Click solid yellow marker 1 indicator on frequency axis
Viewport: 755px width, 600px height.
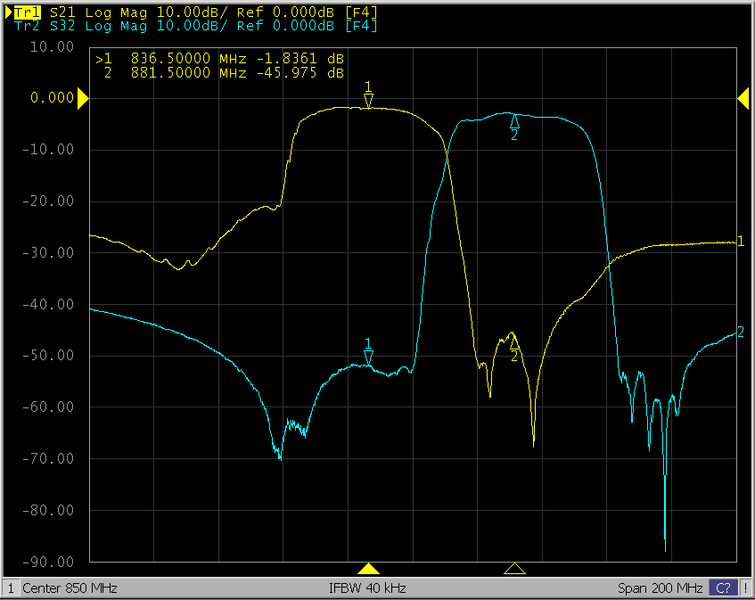click(x=368, y=568)
